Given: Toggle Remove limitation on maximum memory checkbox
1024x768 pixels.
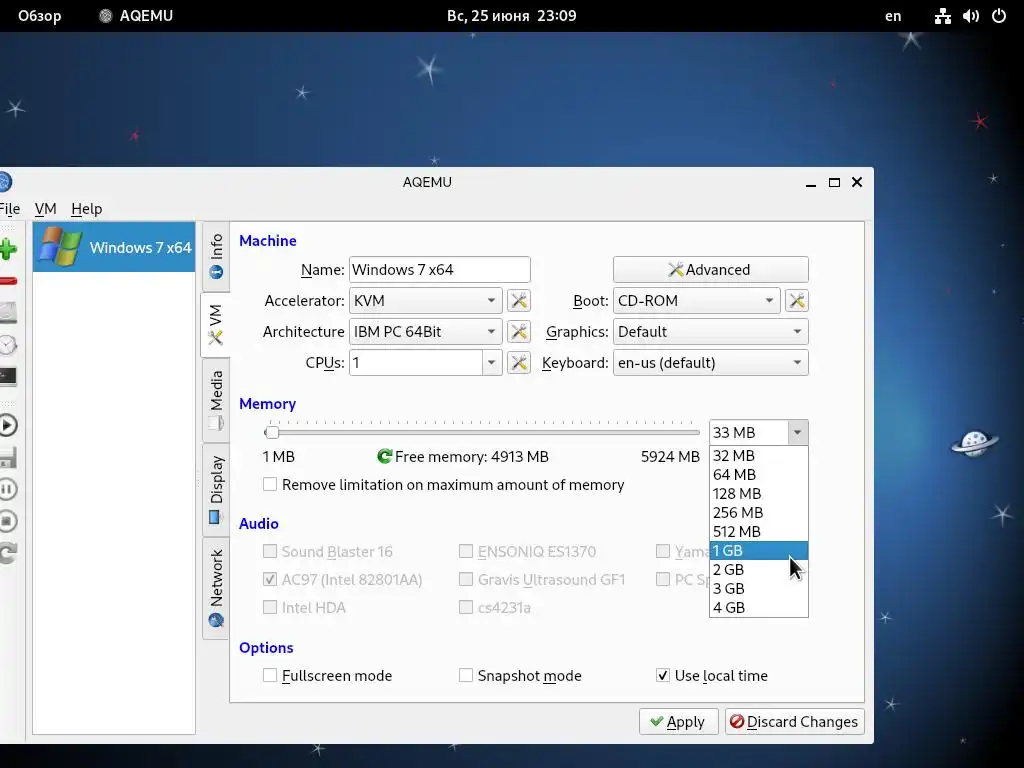Looking at the screenshot, I should click(x=270, y=485).
